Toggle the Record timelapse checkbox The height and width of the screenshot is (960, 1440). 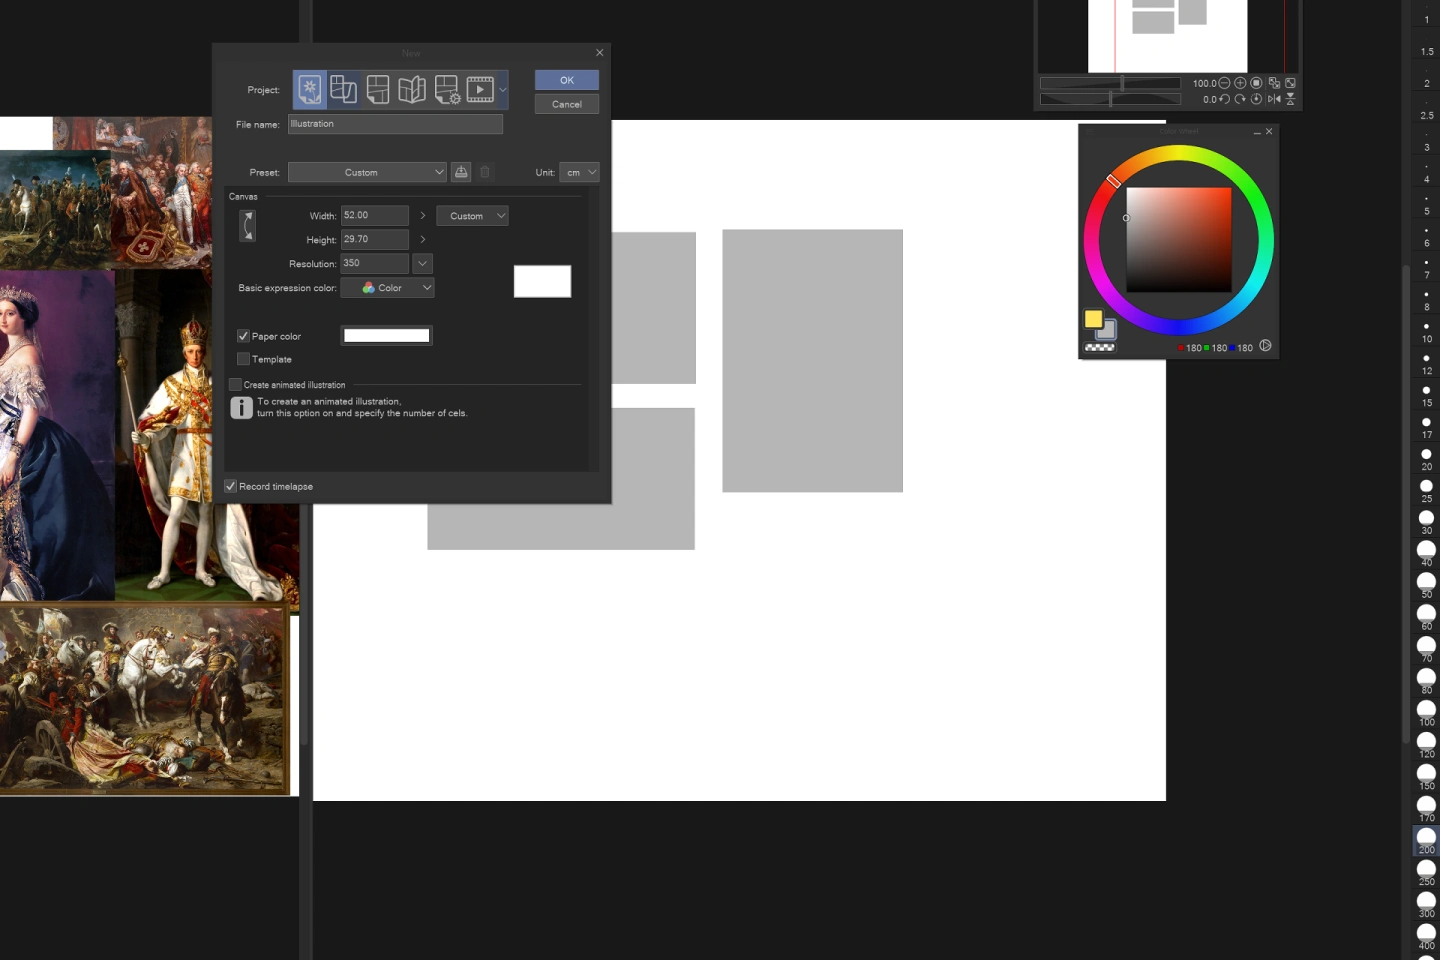point(231,486)
